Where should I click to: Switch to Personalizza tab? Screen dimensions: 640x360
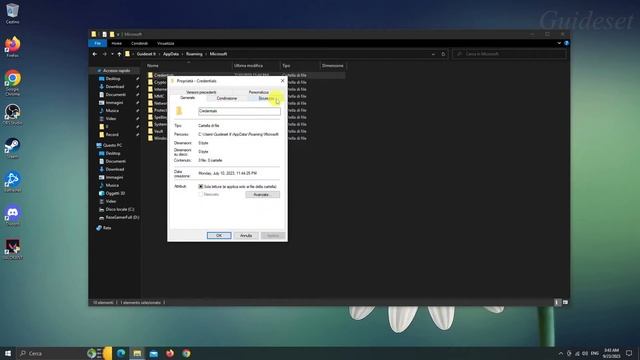click(x=259, y=92)
